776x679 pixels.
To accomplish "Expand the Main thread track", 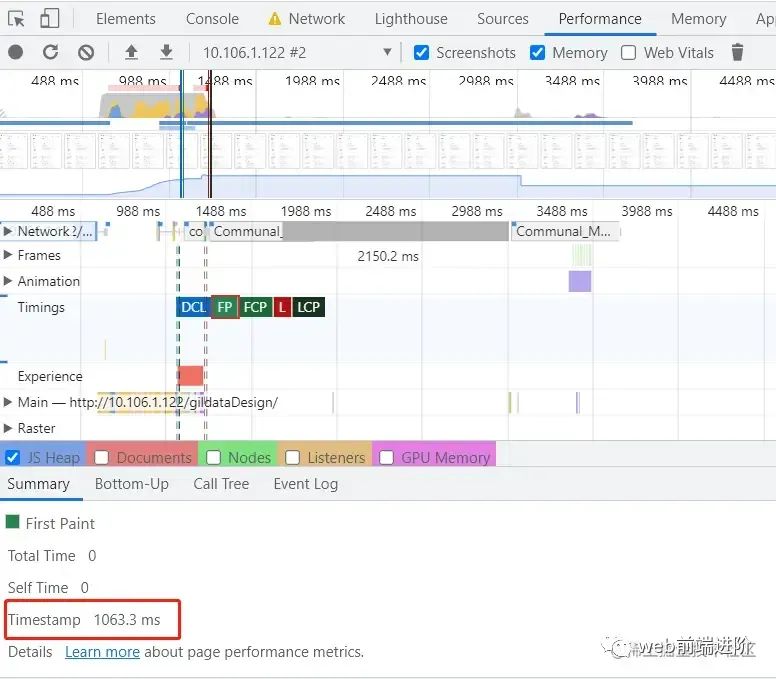I will (7, 402).
